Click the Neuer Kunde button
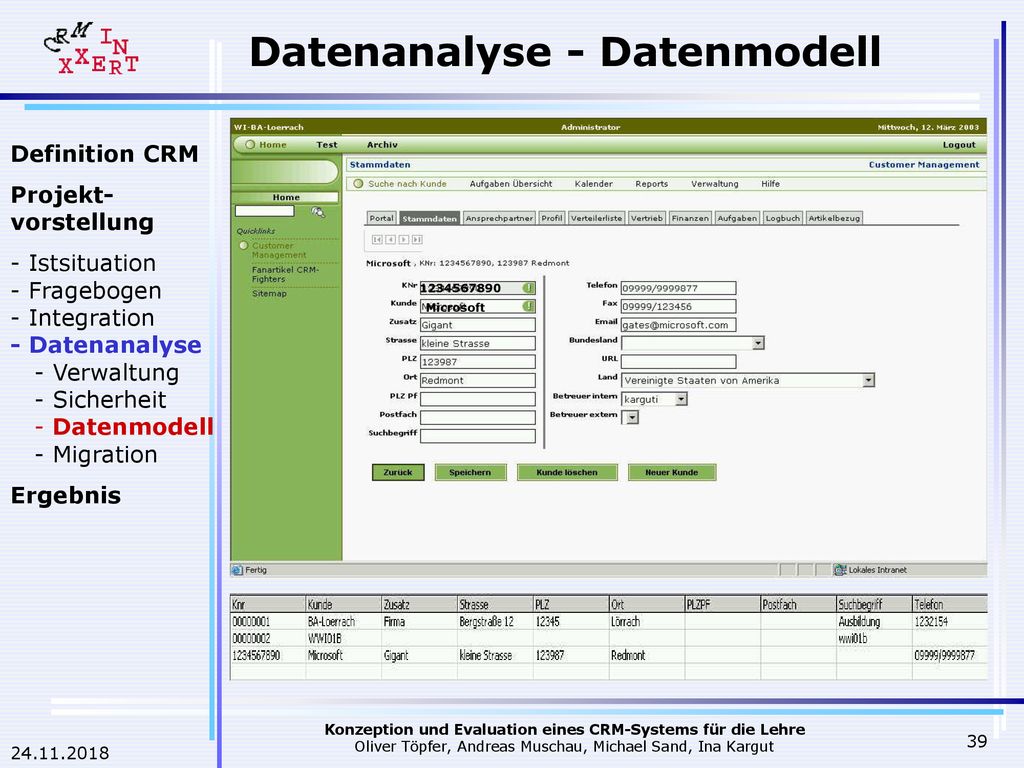This screenshot has height=768, width=1024. tap(671, 472)
